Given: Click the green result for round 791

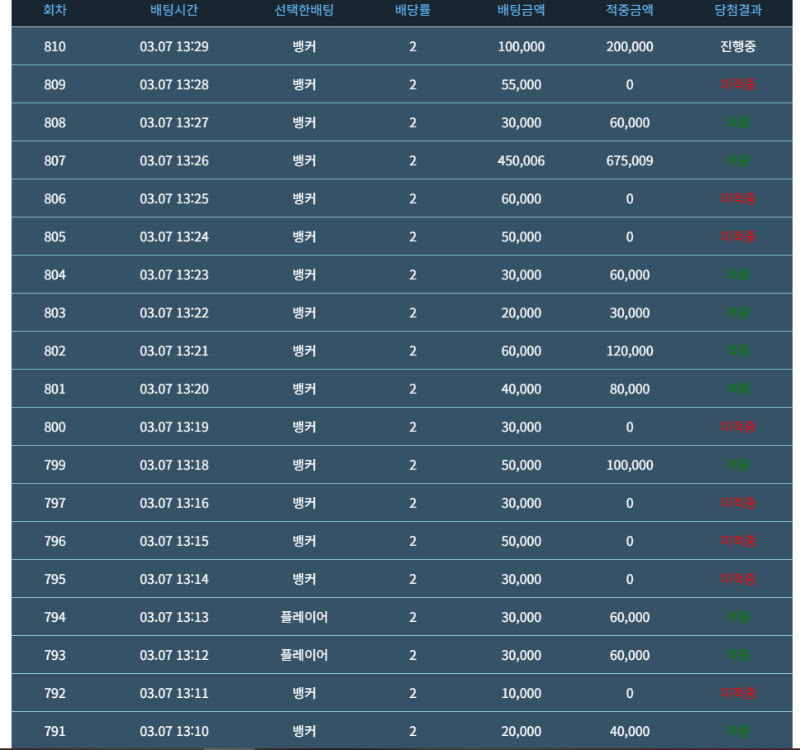Looking at the screenshot, I should (x=738, y=731).
